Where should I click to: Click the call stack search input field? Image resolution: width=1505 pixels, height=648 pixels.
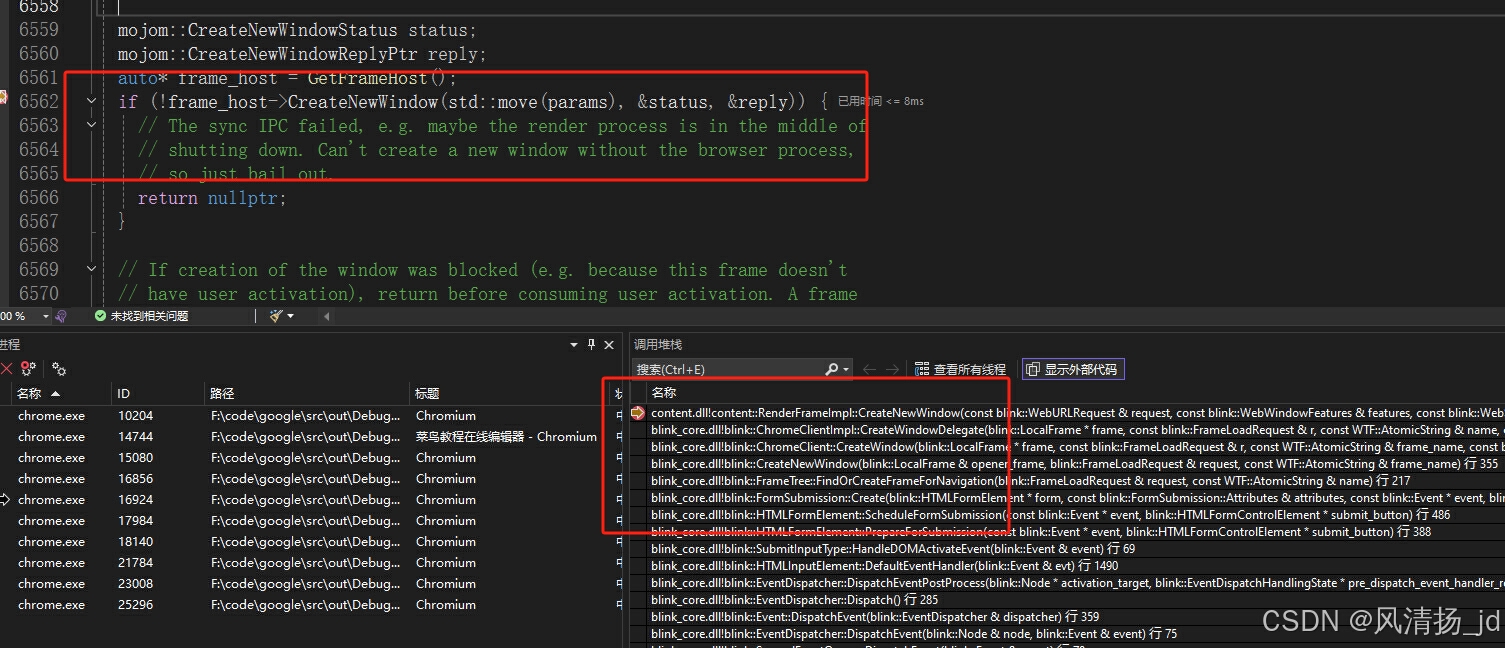(728, 369)
